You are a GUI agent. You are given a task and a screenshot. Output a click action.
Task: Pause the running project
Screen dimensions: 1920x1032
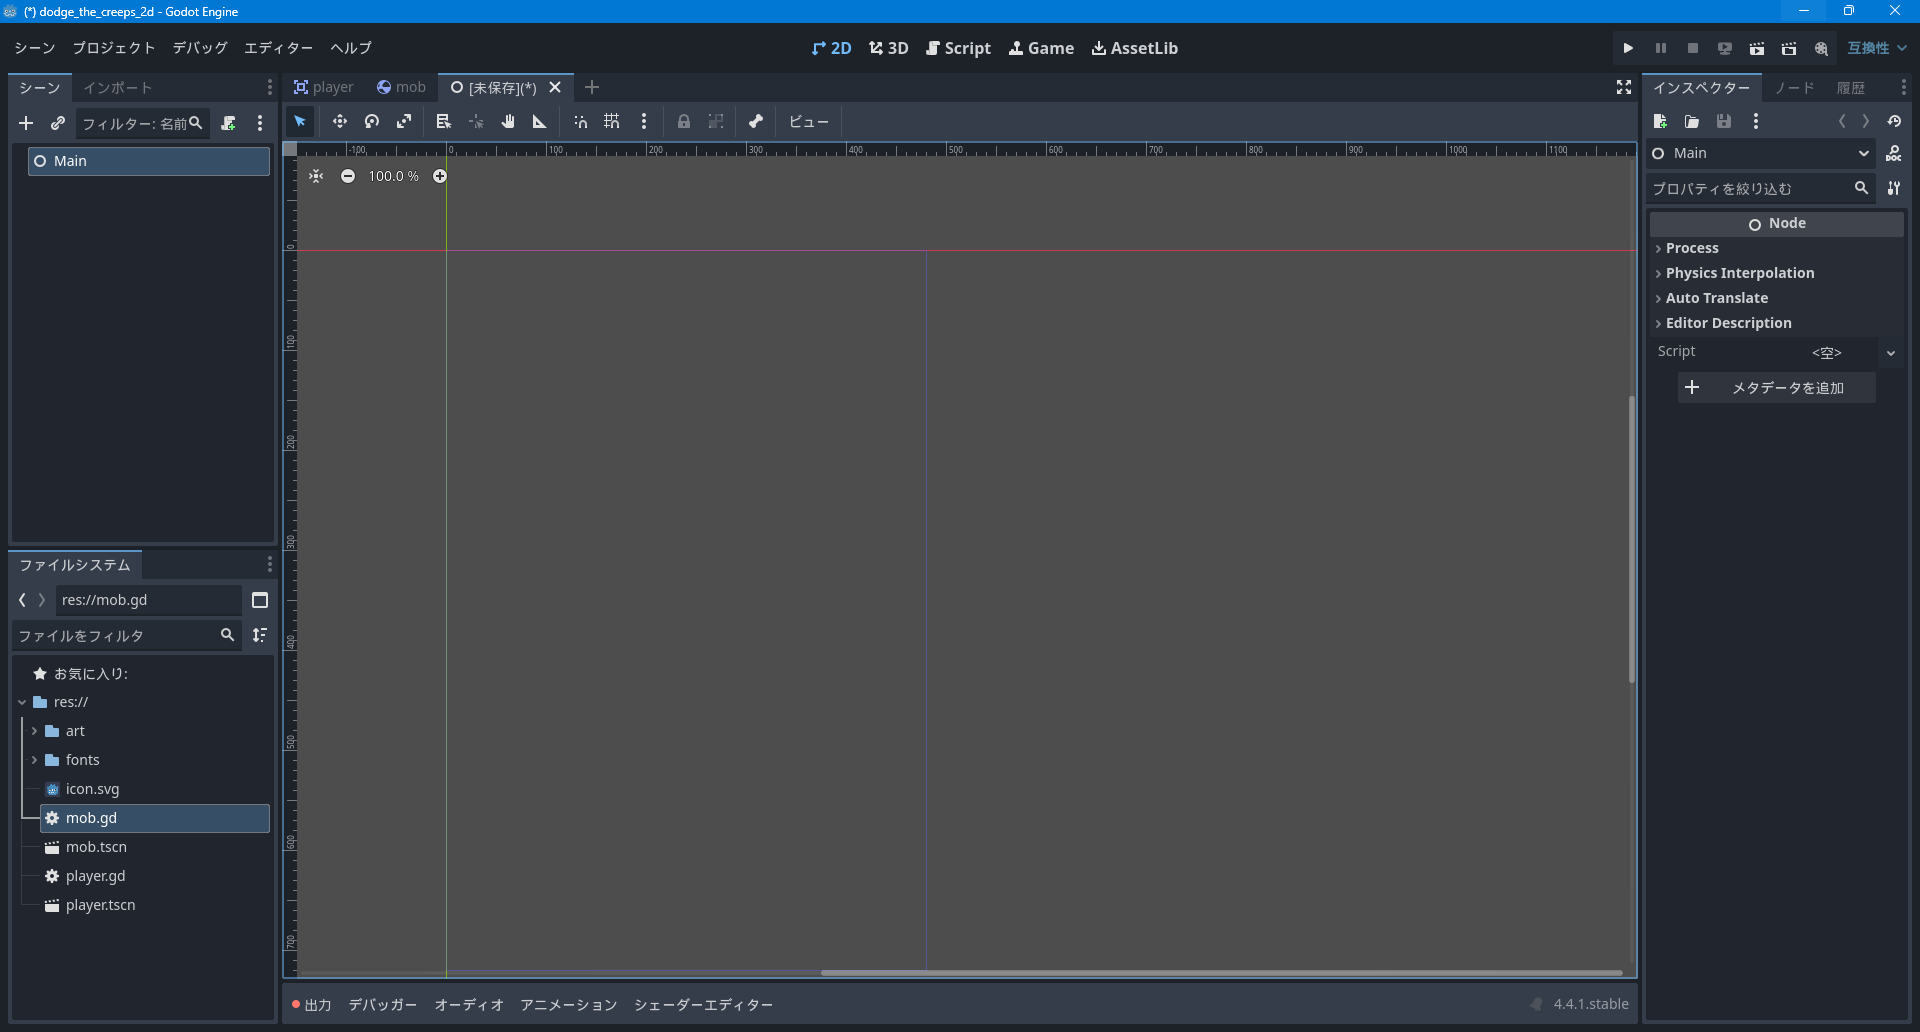pos(1660,48)
